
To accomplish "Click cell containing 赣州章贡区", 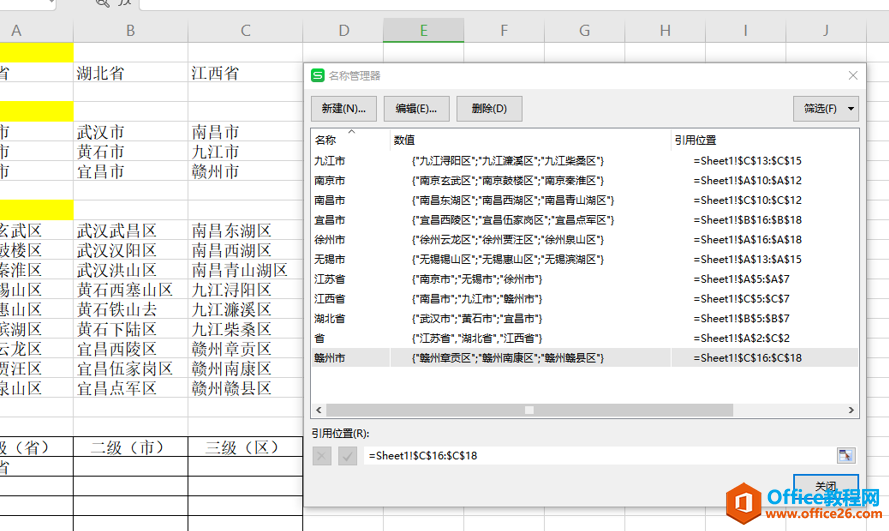I will click(x=245, y=349).
